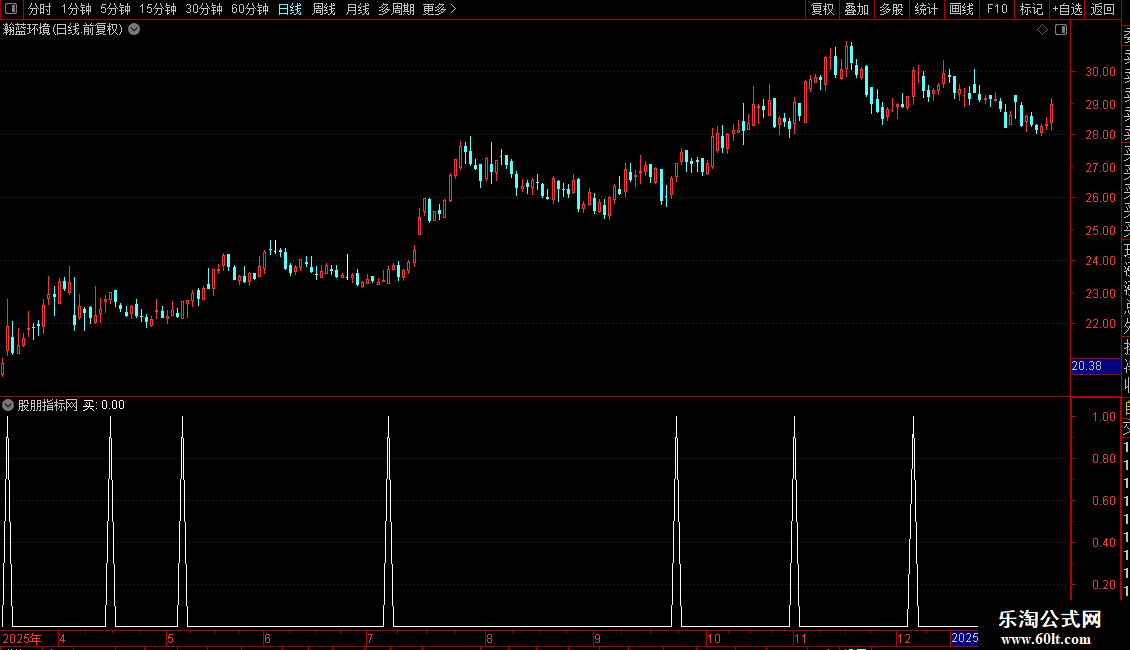Viewport: 1130px width, 650px height.
Task: Open the 多周期 multi-period view
Action: click(396, 9)
